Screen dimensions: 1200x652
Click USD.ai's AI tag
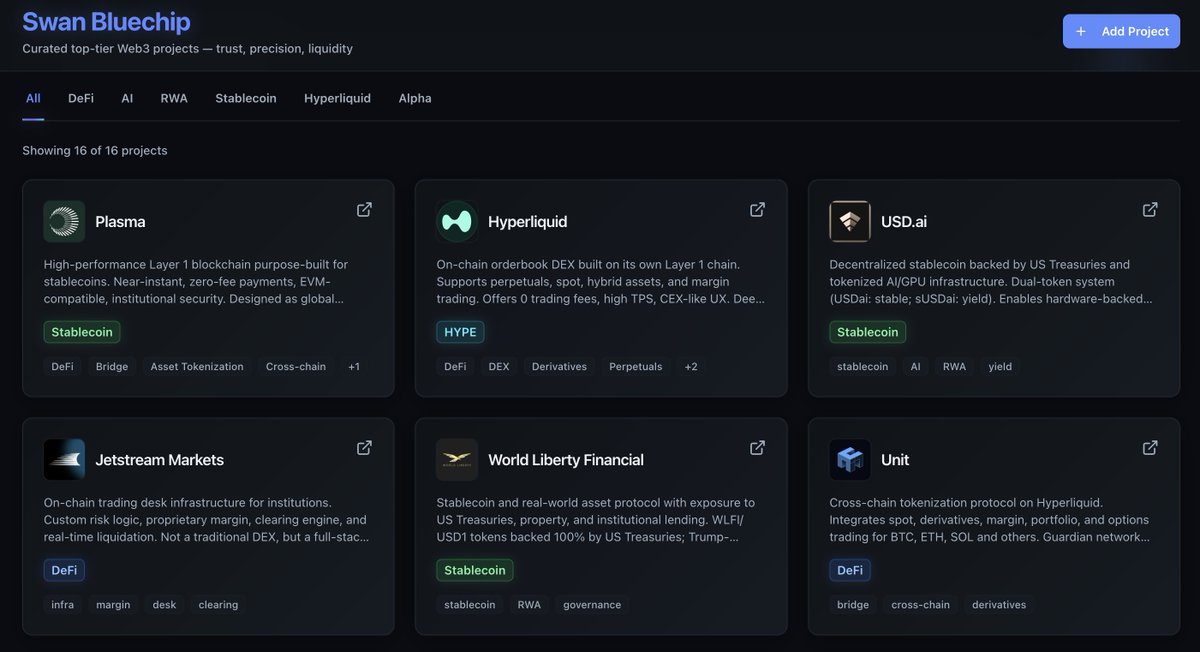point(915,367)
